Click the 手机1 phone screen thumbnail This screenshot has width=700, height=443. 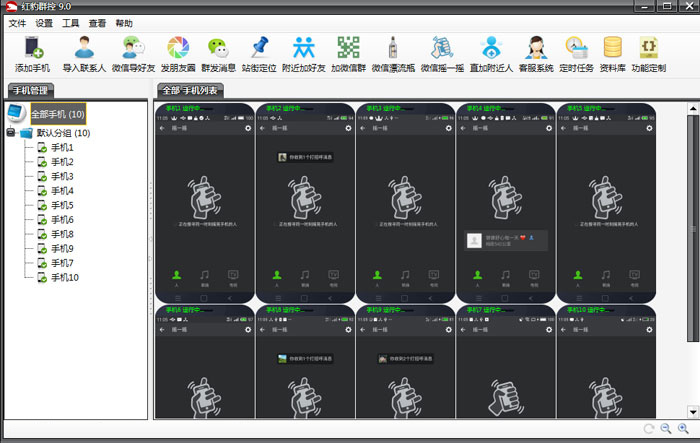coord(205,203)
